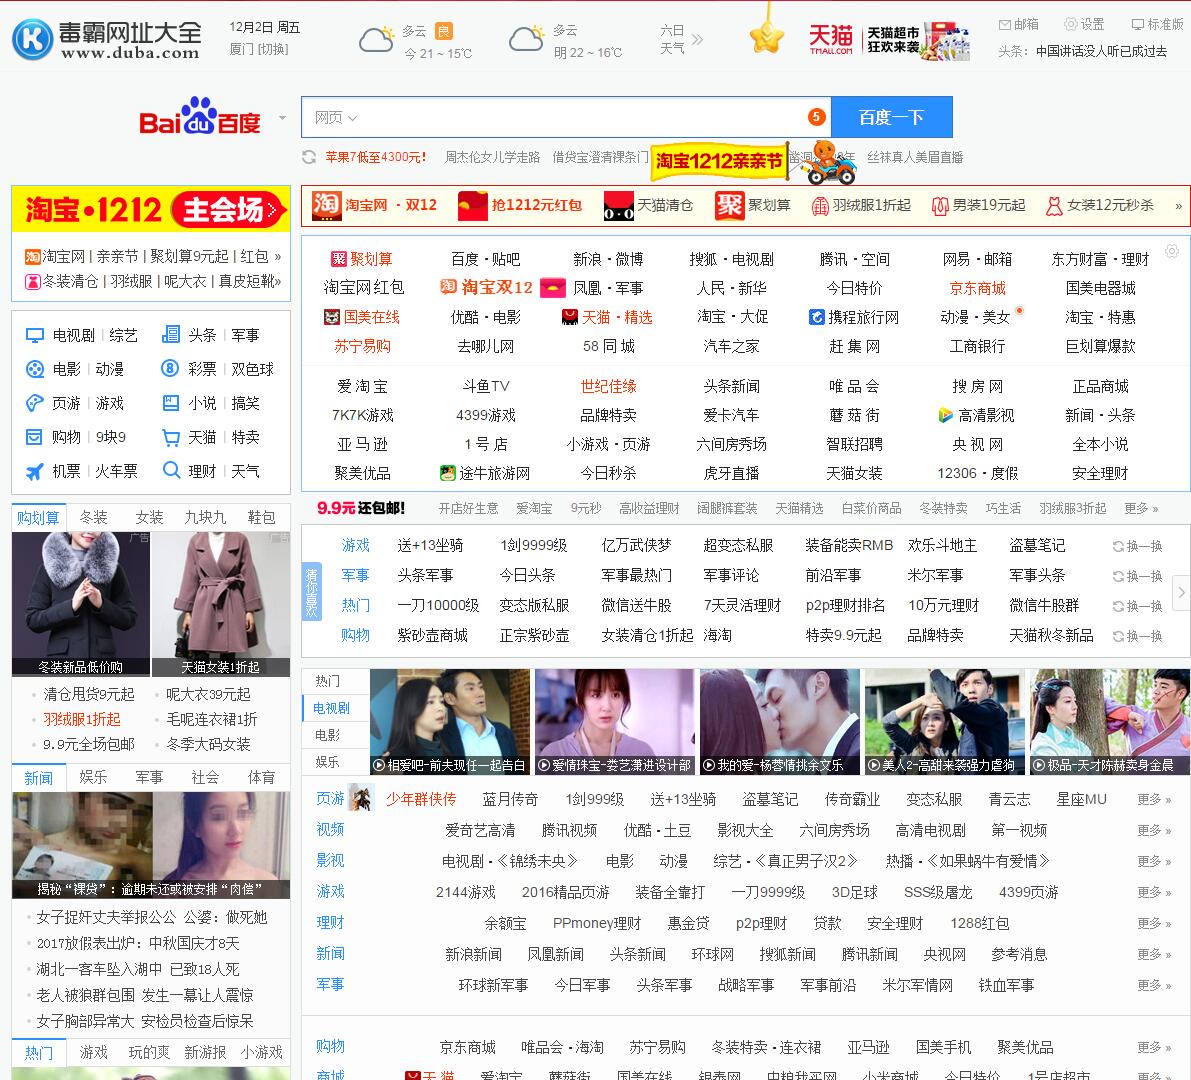Screen dimensions: 1191x1080
Task: Click the Duba site logo icon
Action: (32, 38)
